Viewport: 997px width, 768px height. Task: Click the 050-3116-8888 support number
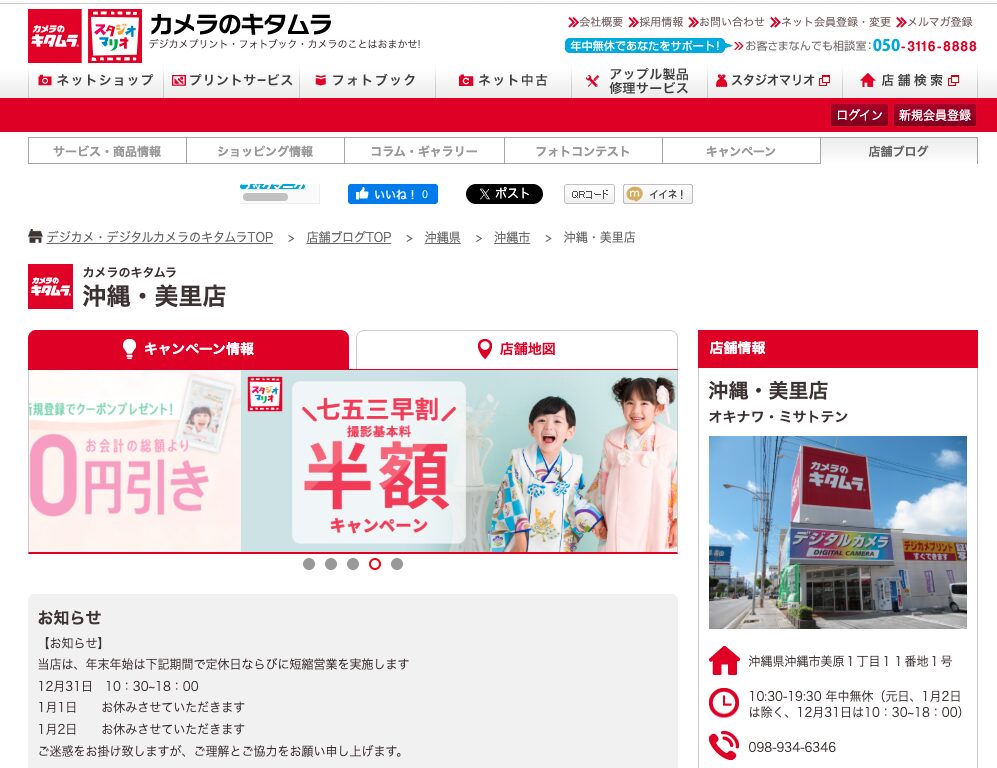(x=925, y=46)
